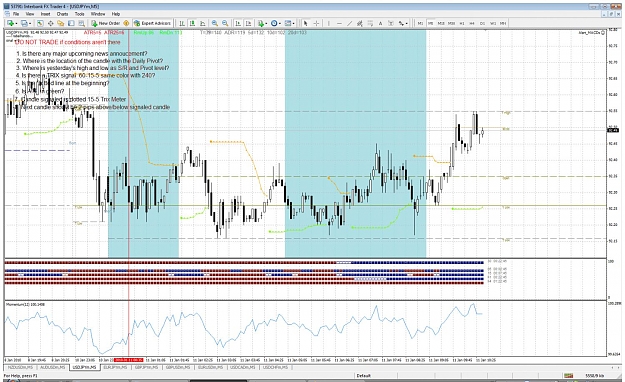Switch chart to M5 timeframe
This screenshot has width=625, height=382.
[x=430, y=23]
